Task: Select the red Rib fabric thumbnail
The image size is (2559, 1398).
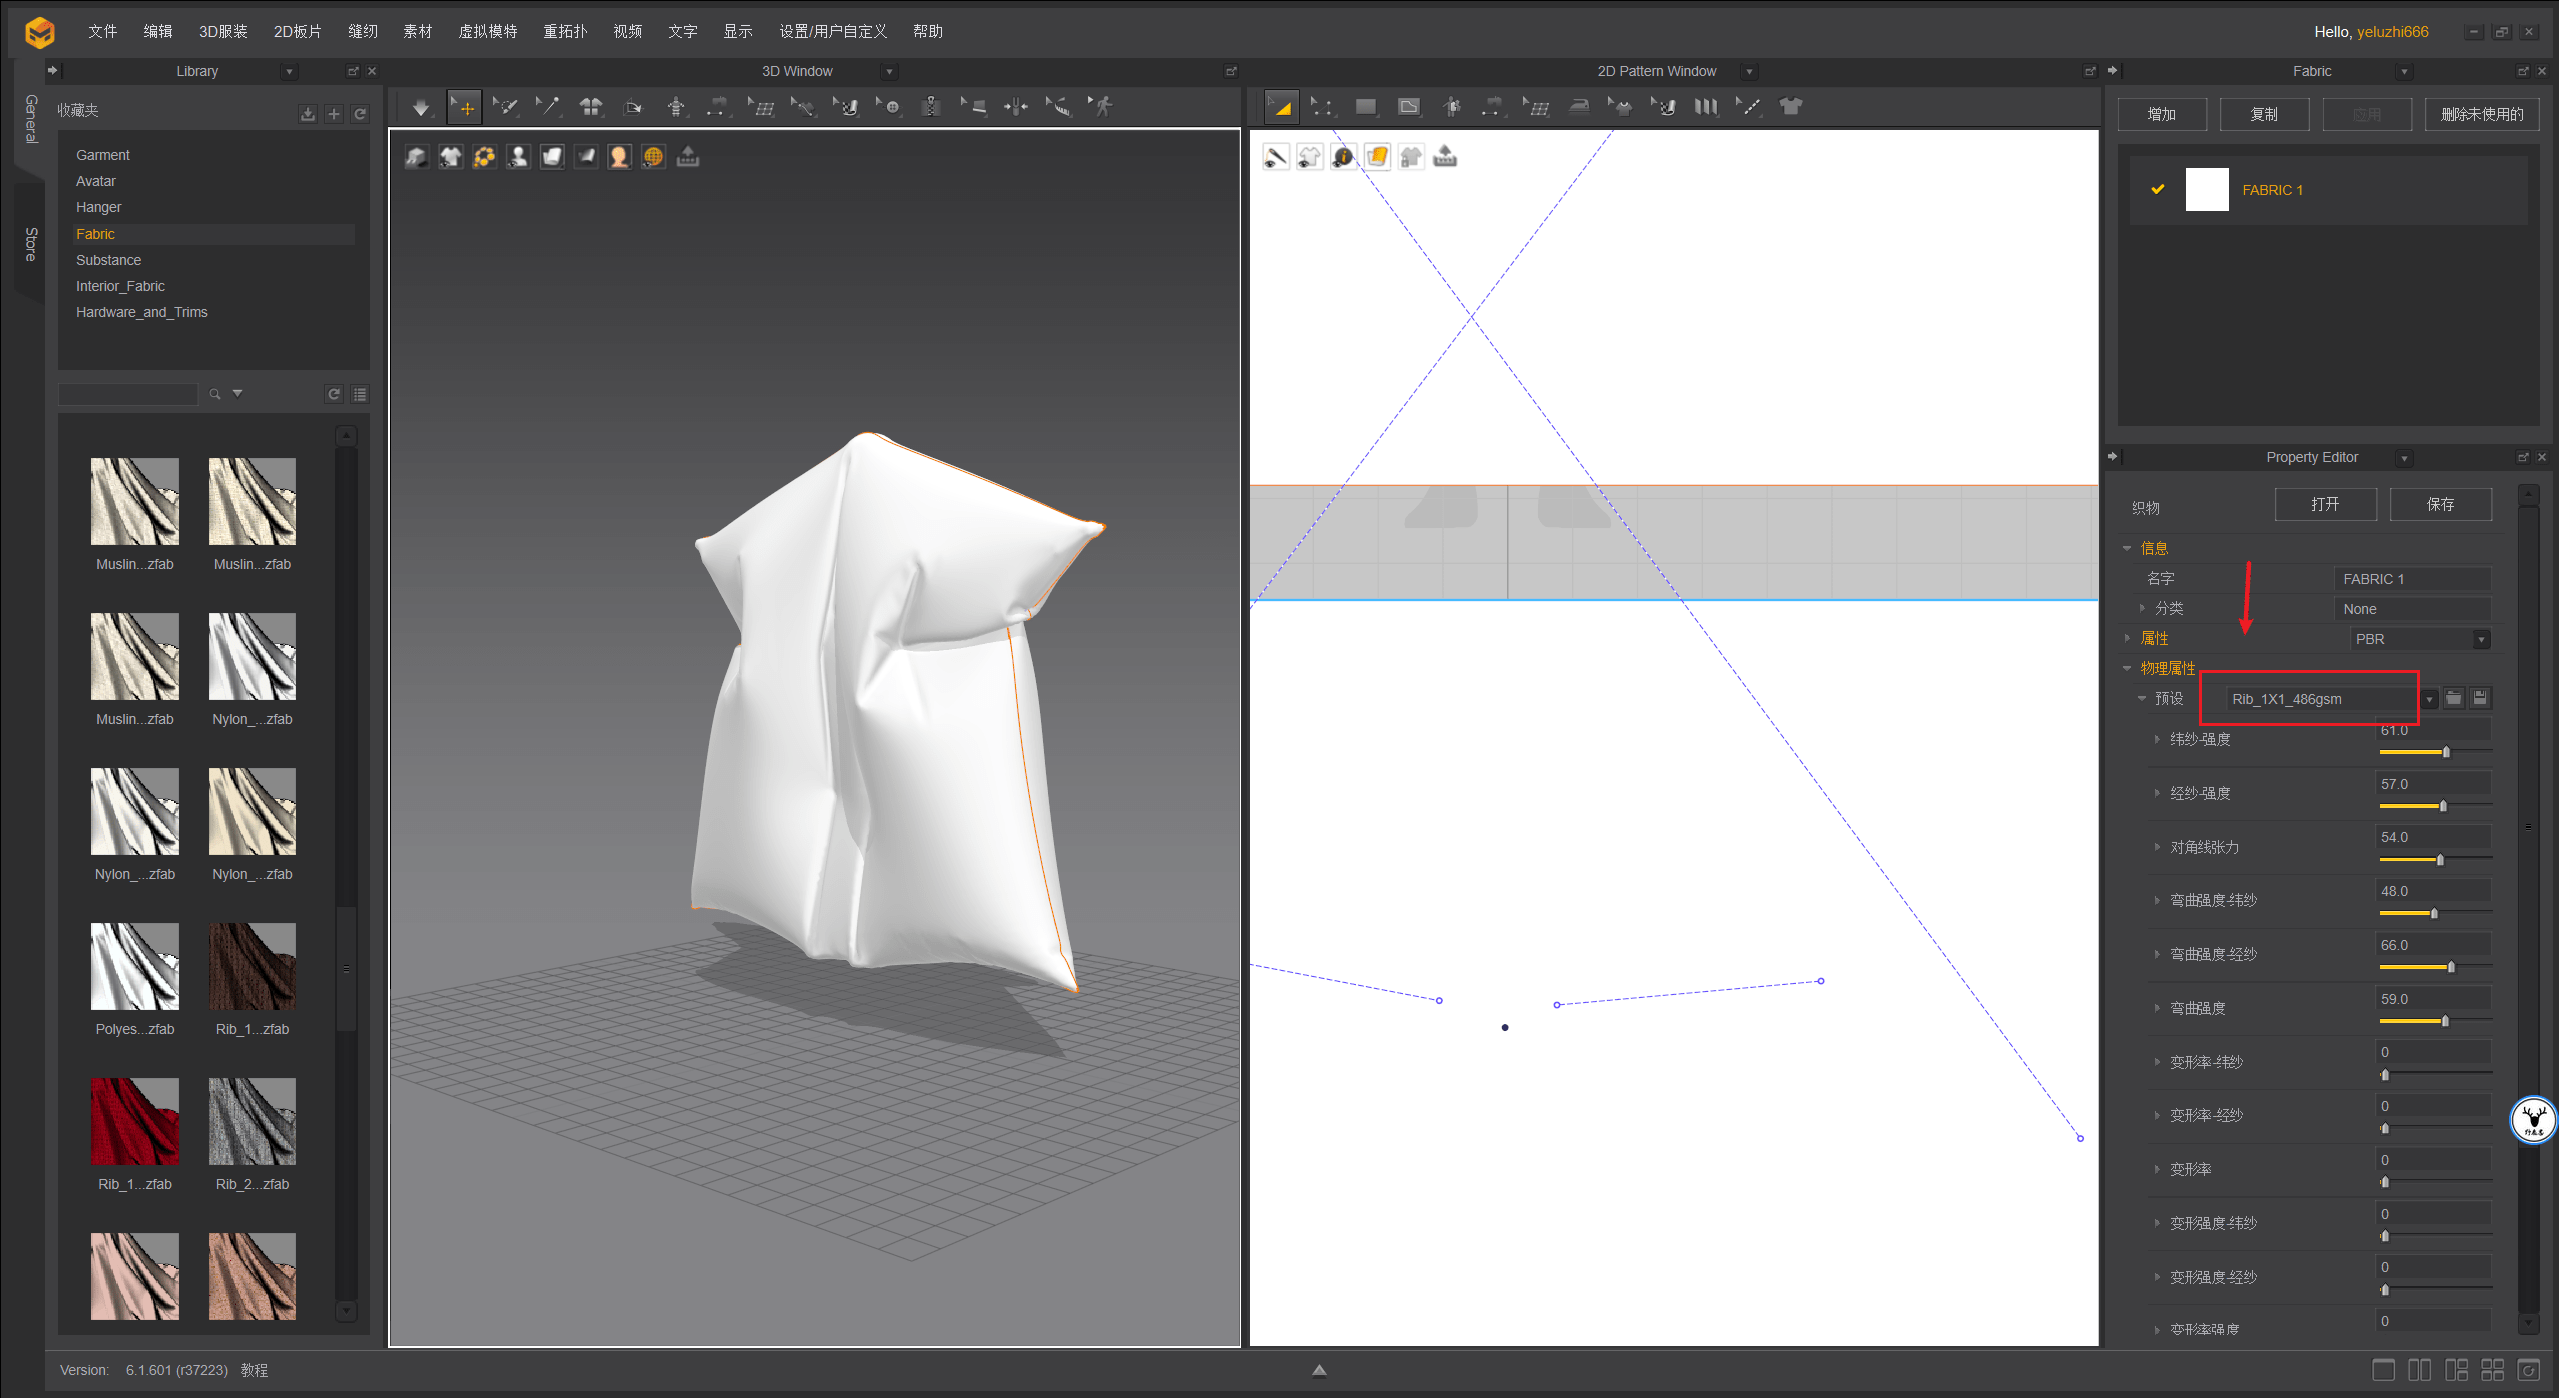Action: click(135, 1121)
